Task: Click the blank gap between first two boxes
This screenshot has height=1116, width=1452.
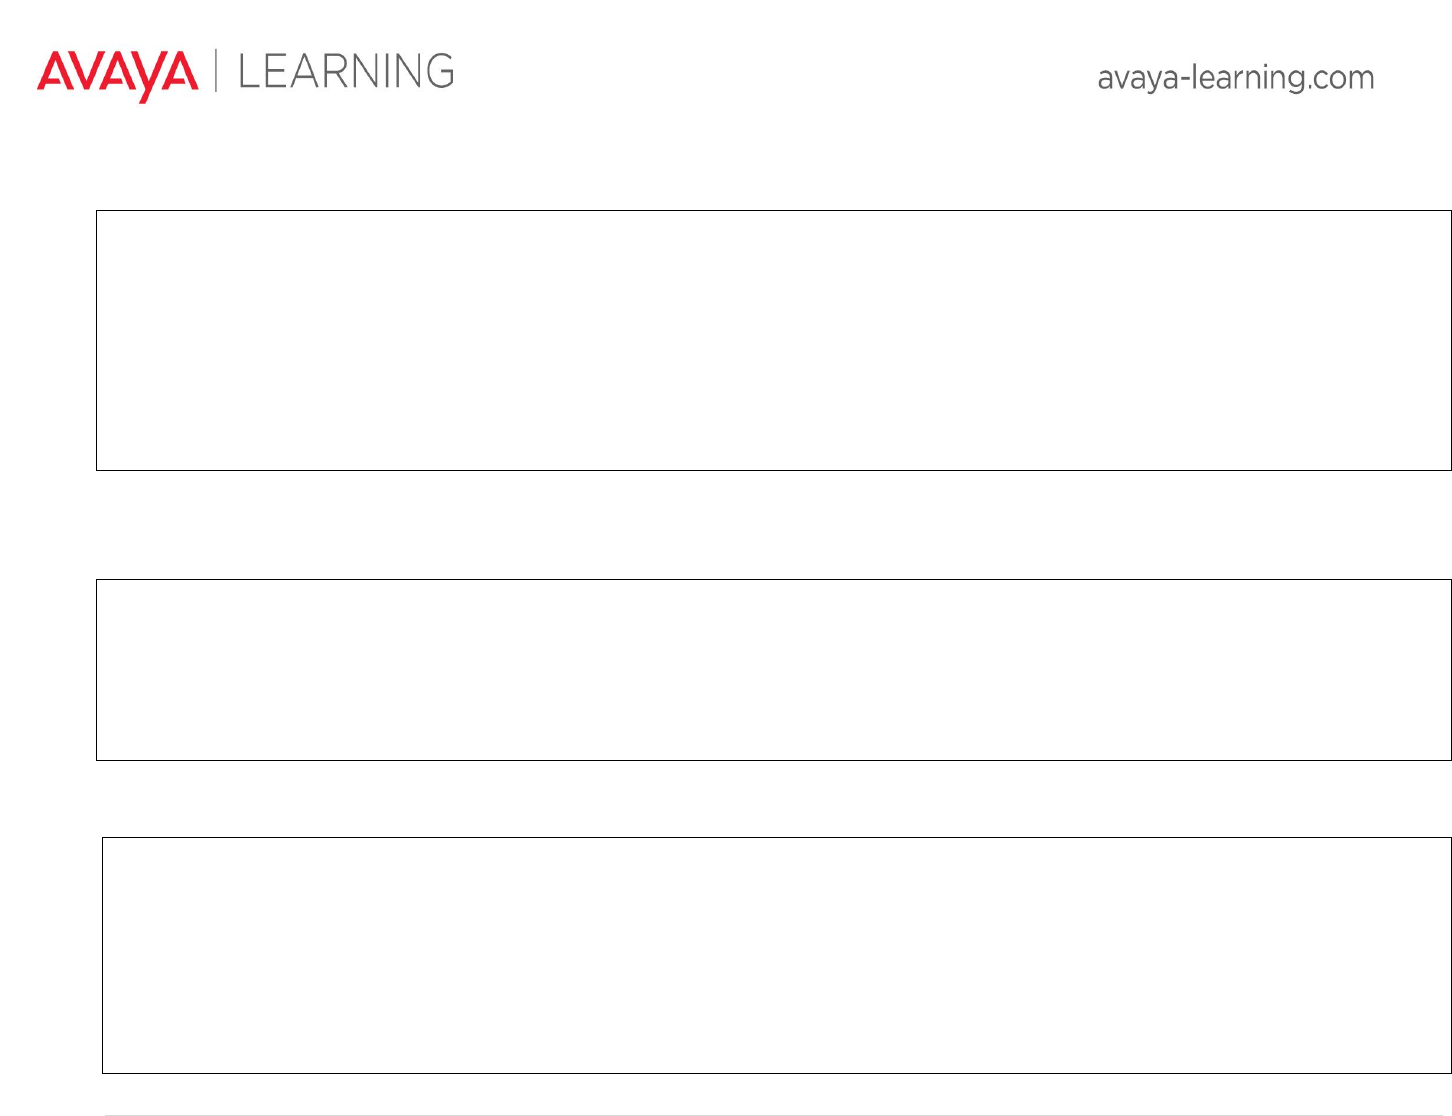Action: point(773,525)
